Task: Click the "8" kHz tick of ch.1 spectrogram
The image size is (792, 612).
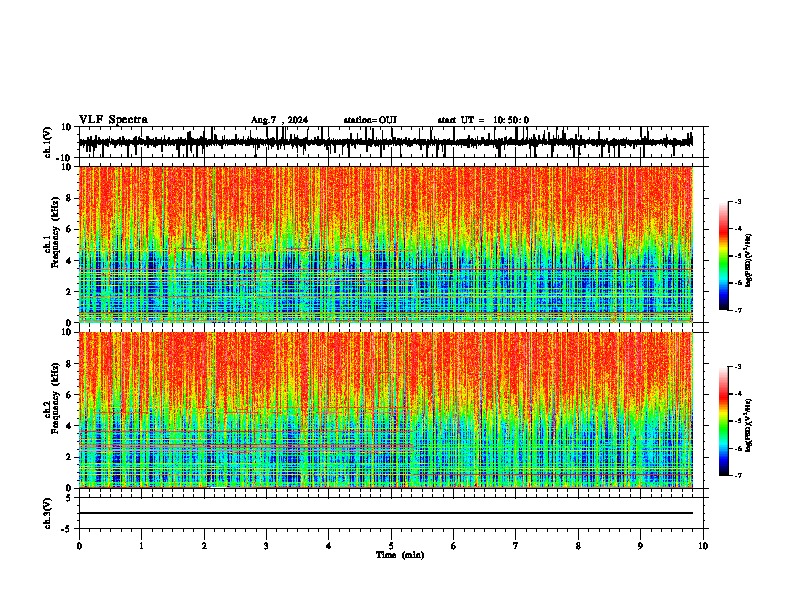Action: tap(69, 198)
